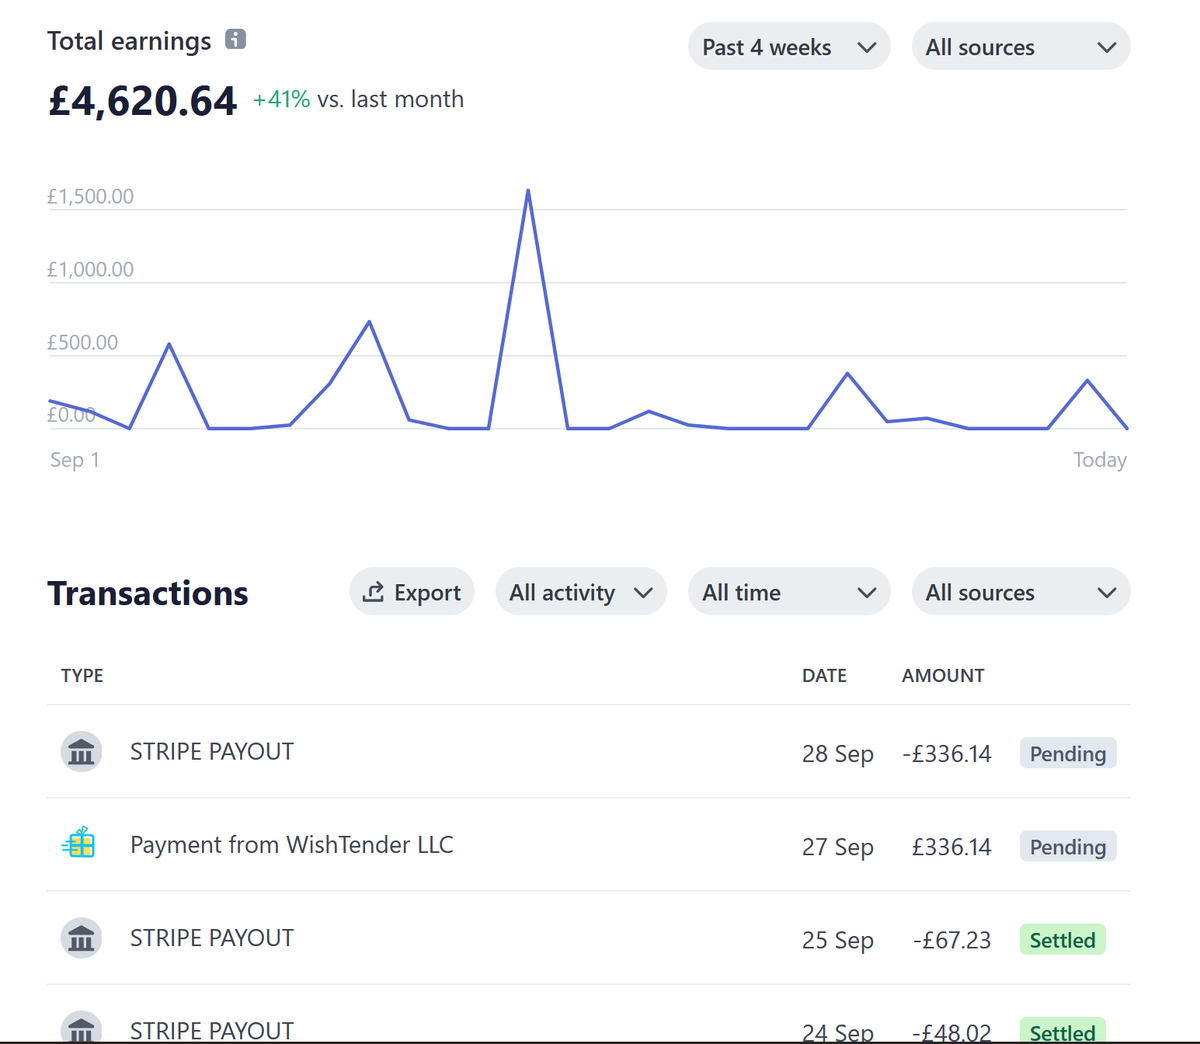
Task: Click the £336.14 amount on 27 Sep
Action: [951, 846]
